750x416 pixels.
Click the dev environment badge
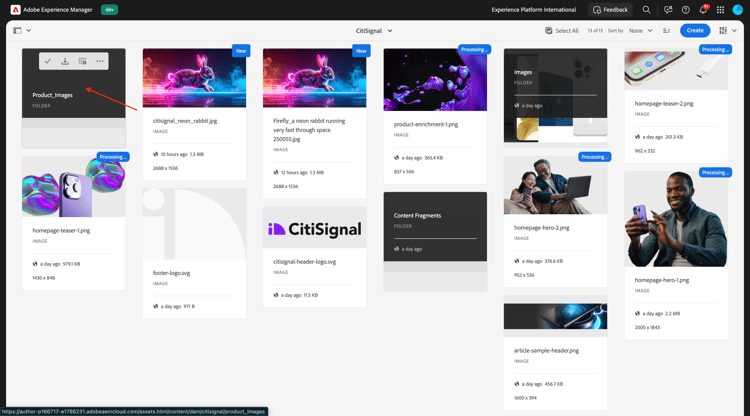coord(110,10)
